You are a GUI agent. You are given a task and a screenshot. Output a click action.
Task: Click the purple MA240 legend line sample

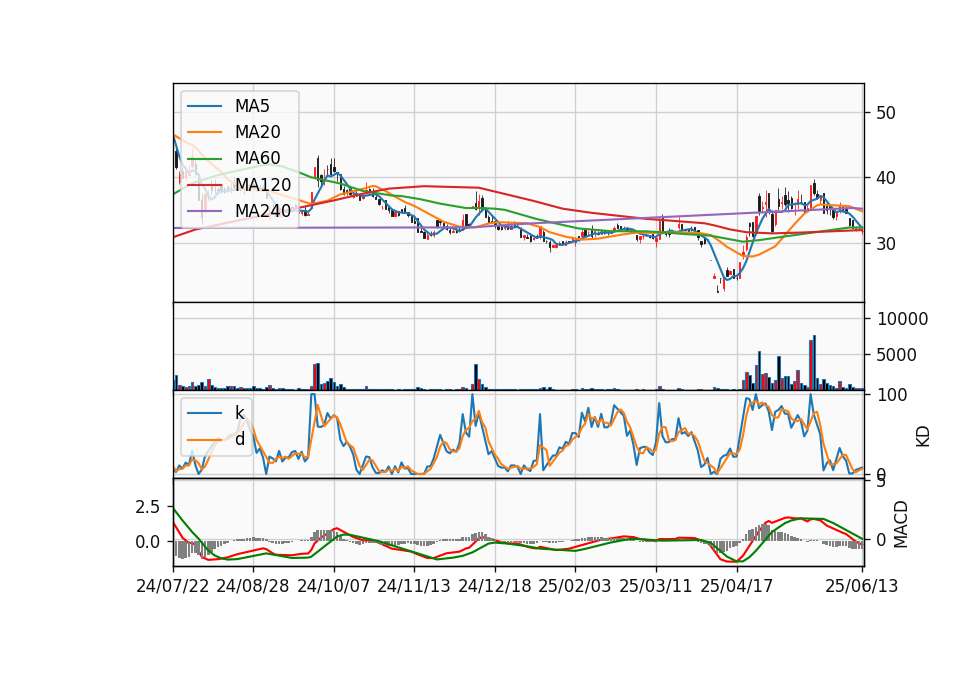pyautogui.click(x=204, y=211)
